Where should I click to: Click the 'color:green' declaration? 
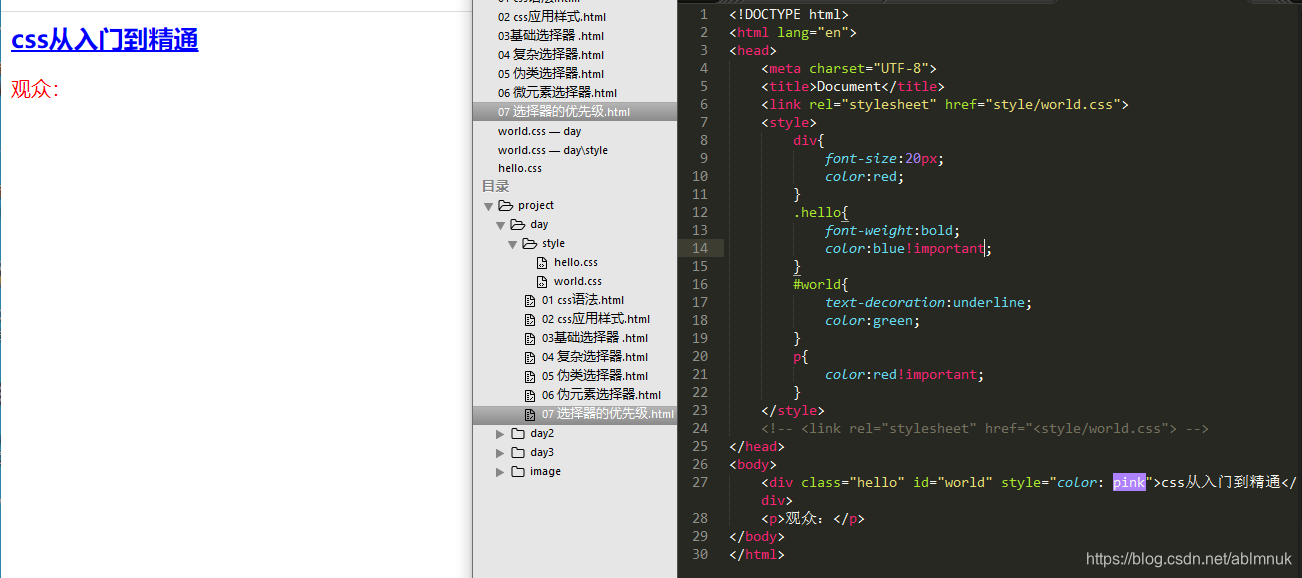coord(869,320)
